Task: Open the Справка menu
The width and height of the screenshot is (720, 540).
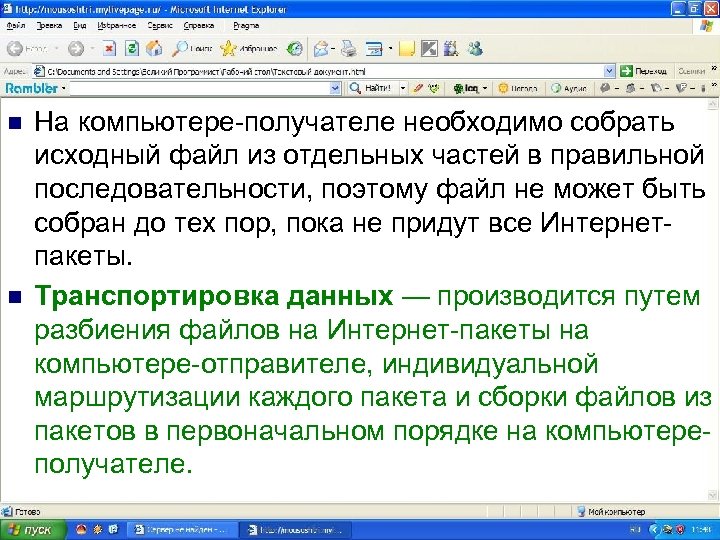Action: pos(199,26)
